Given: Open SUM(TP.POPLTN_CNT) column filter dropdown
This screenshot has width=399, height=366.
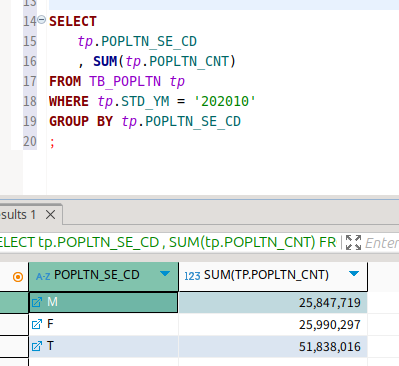Looking at the screenshot, I should point(354,274).
